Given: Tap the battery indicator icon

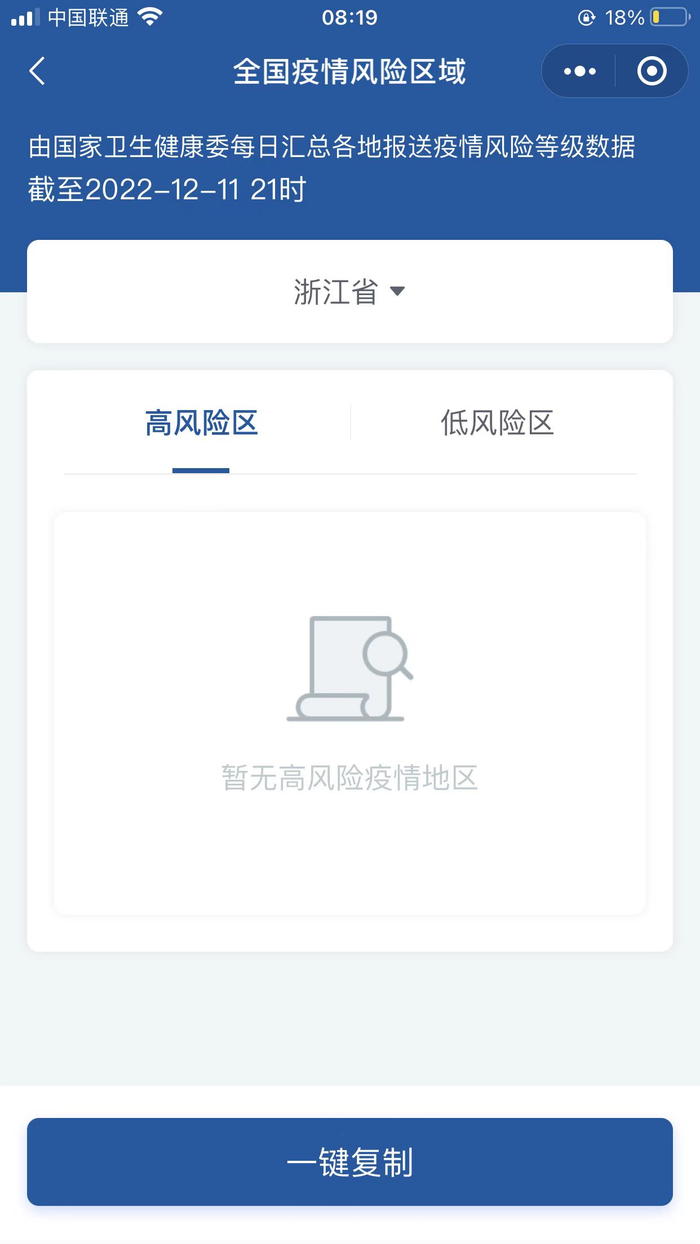Looking at the screenshot, I should pyautogui.click(x=669, y=17).
